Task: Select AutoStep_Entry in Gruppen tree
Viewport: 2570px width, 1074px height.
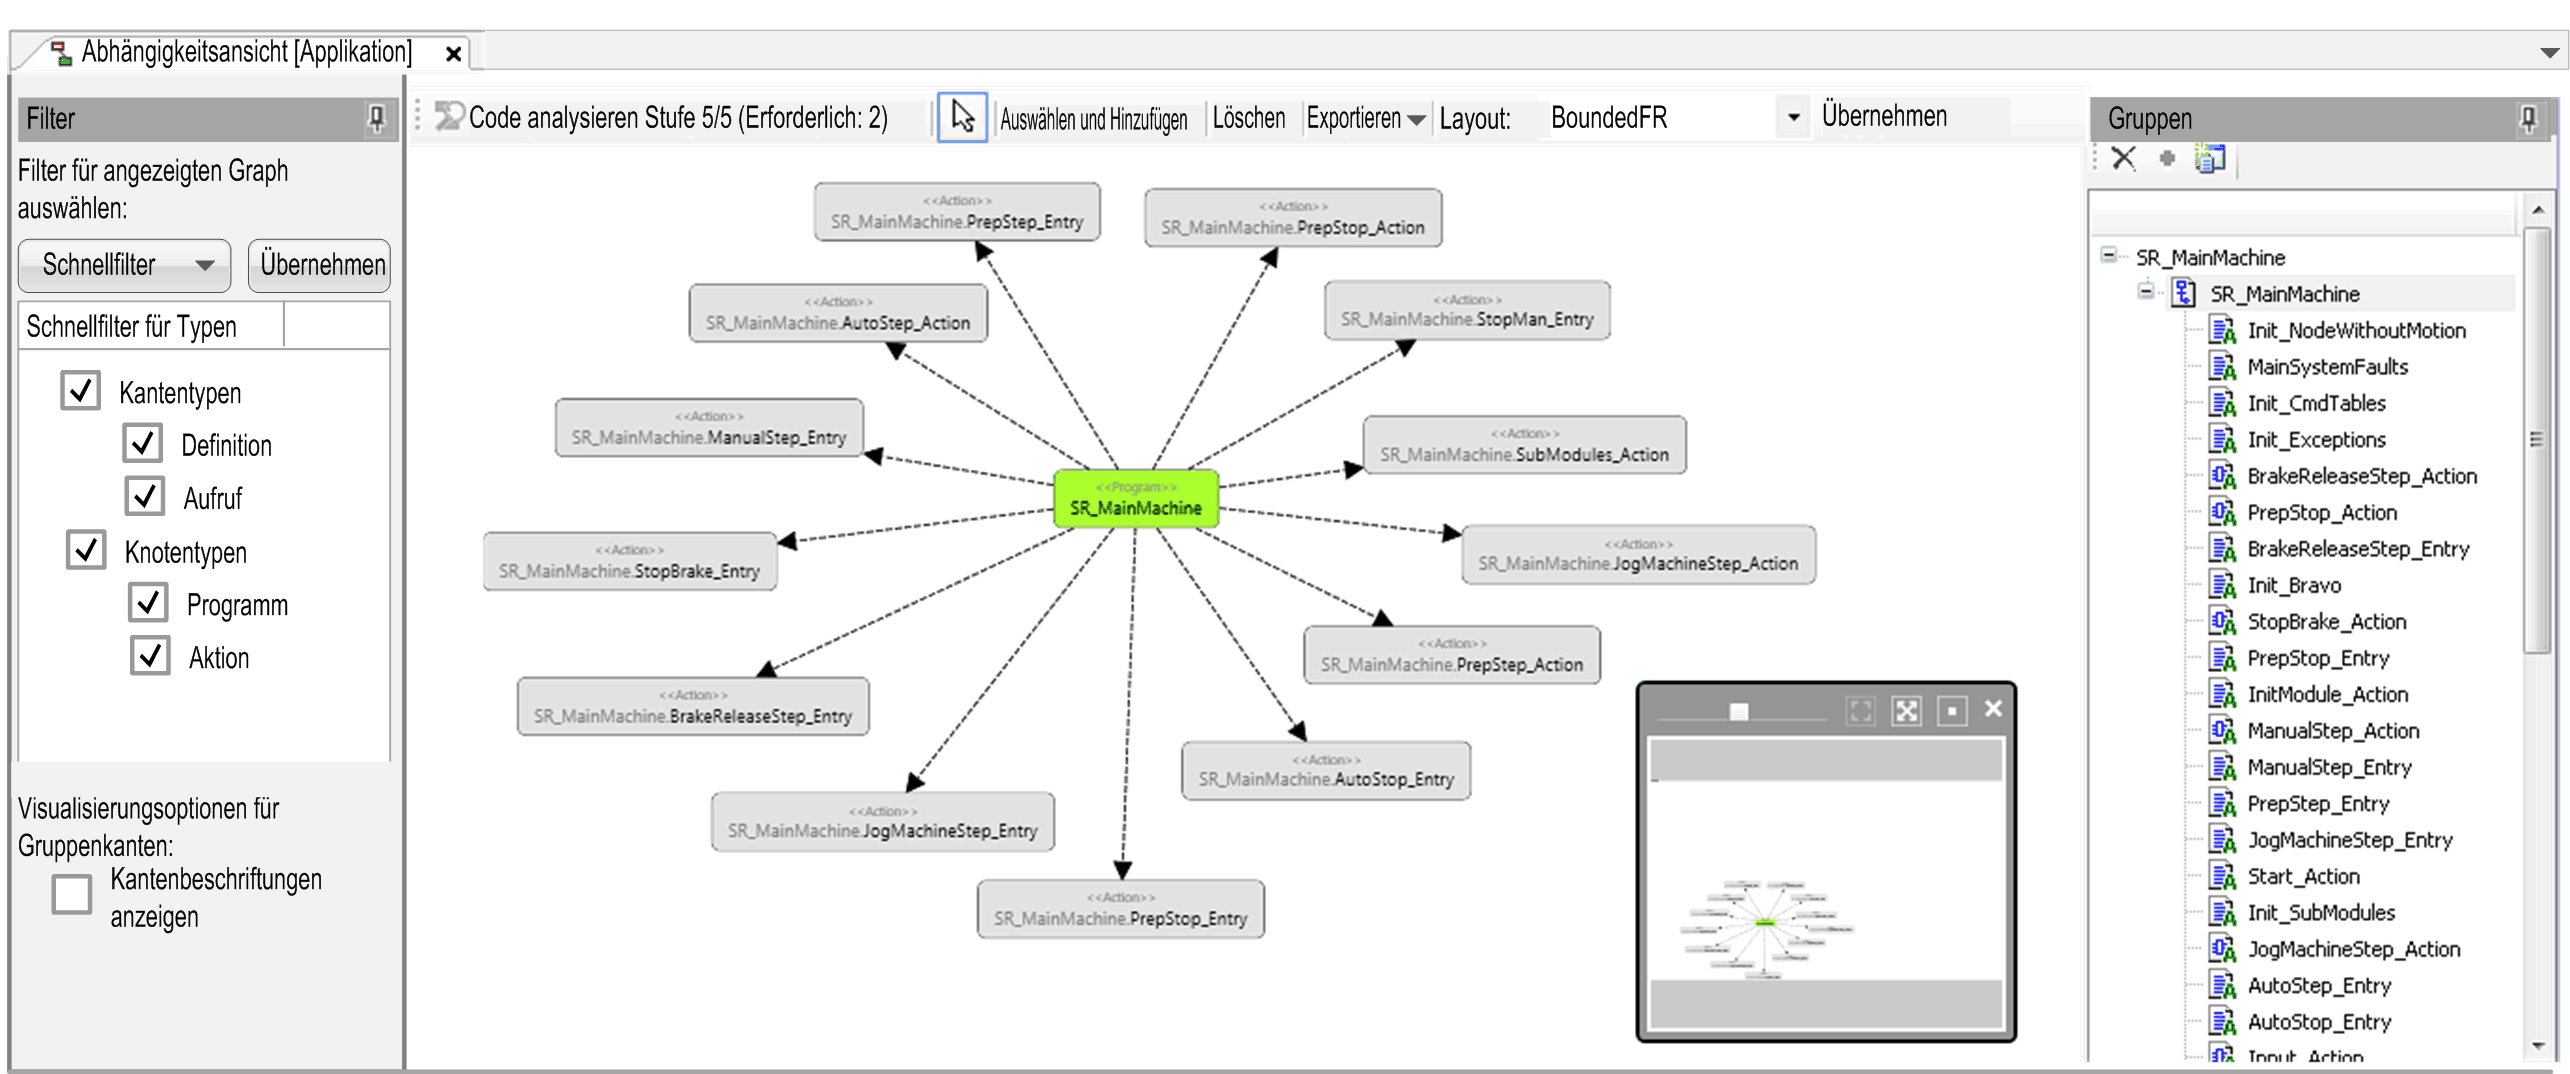Action: tap(2319, 985)
